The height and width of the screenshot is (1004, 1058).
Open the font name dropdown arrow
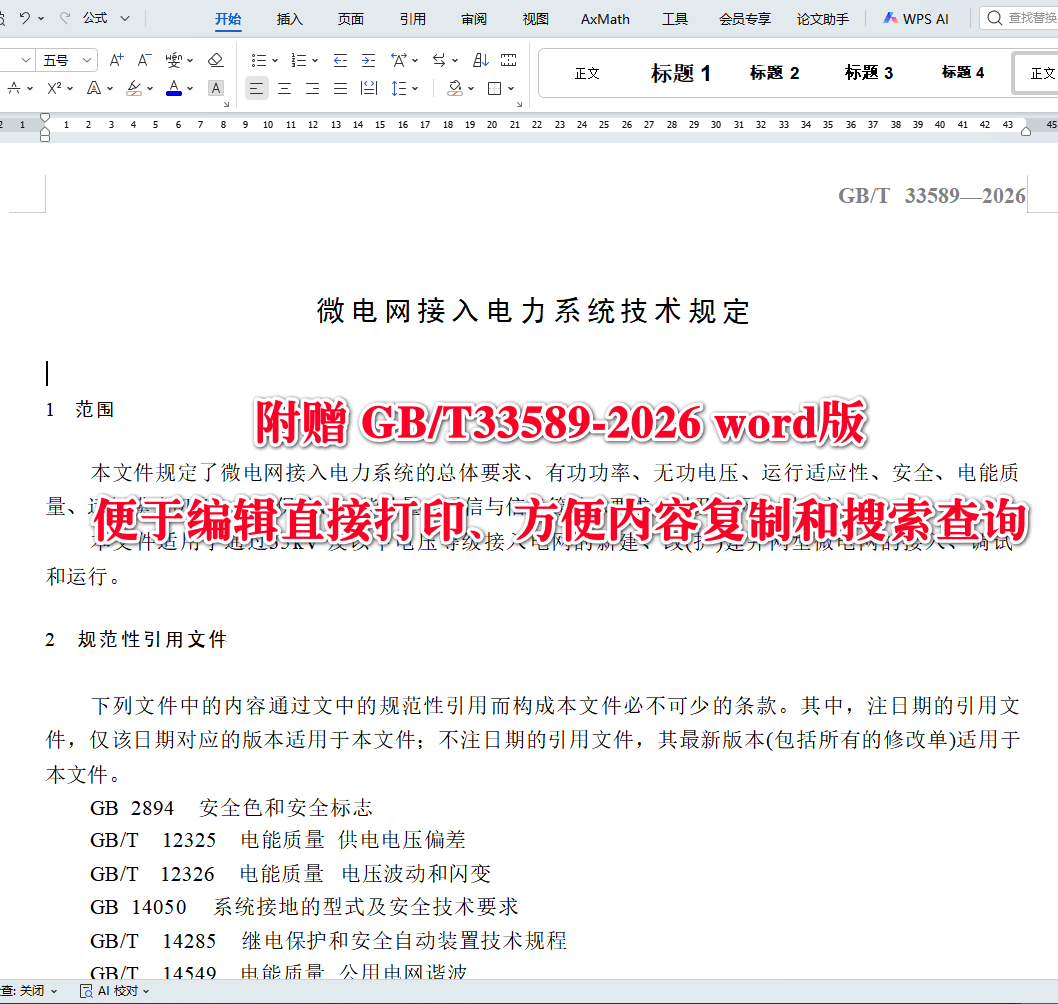click(26, 61)
